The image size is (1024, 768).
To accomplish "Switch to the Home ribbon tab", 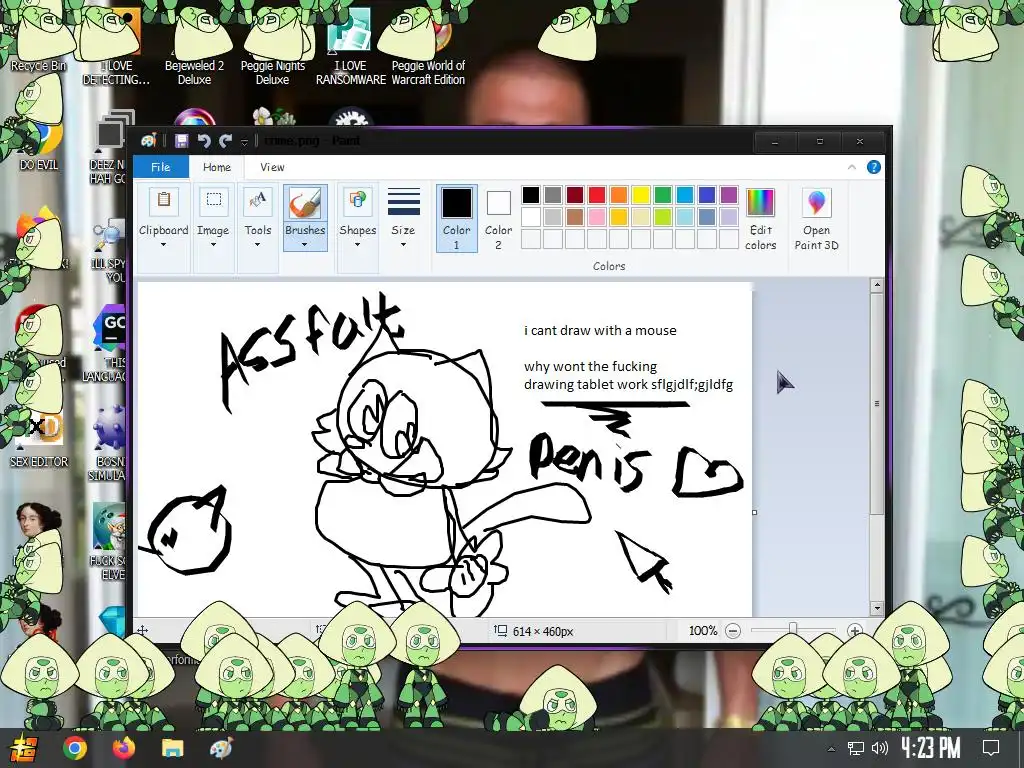I will [x=217, y=167].
